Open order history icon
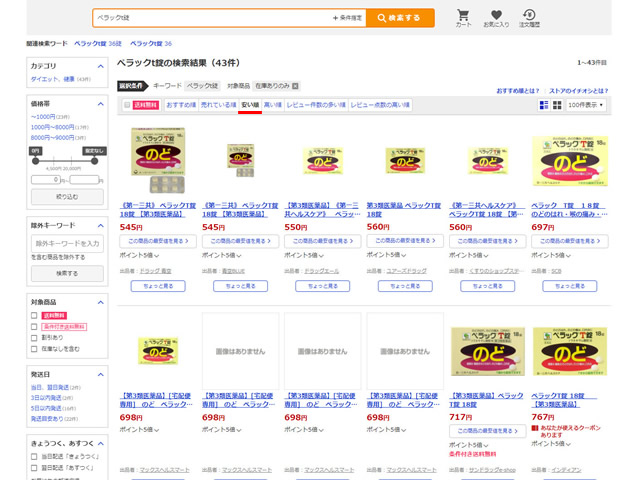The image size is (640, 480). (x=529, y=18)
